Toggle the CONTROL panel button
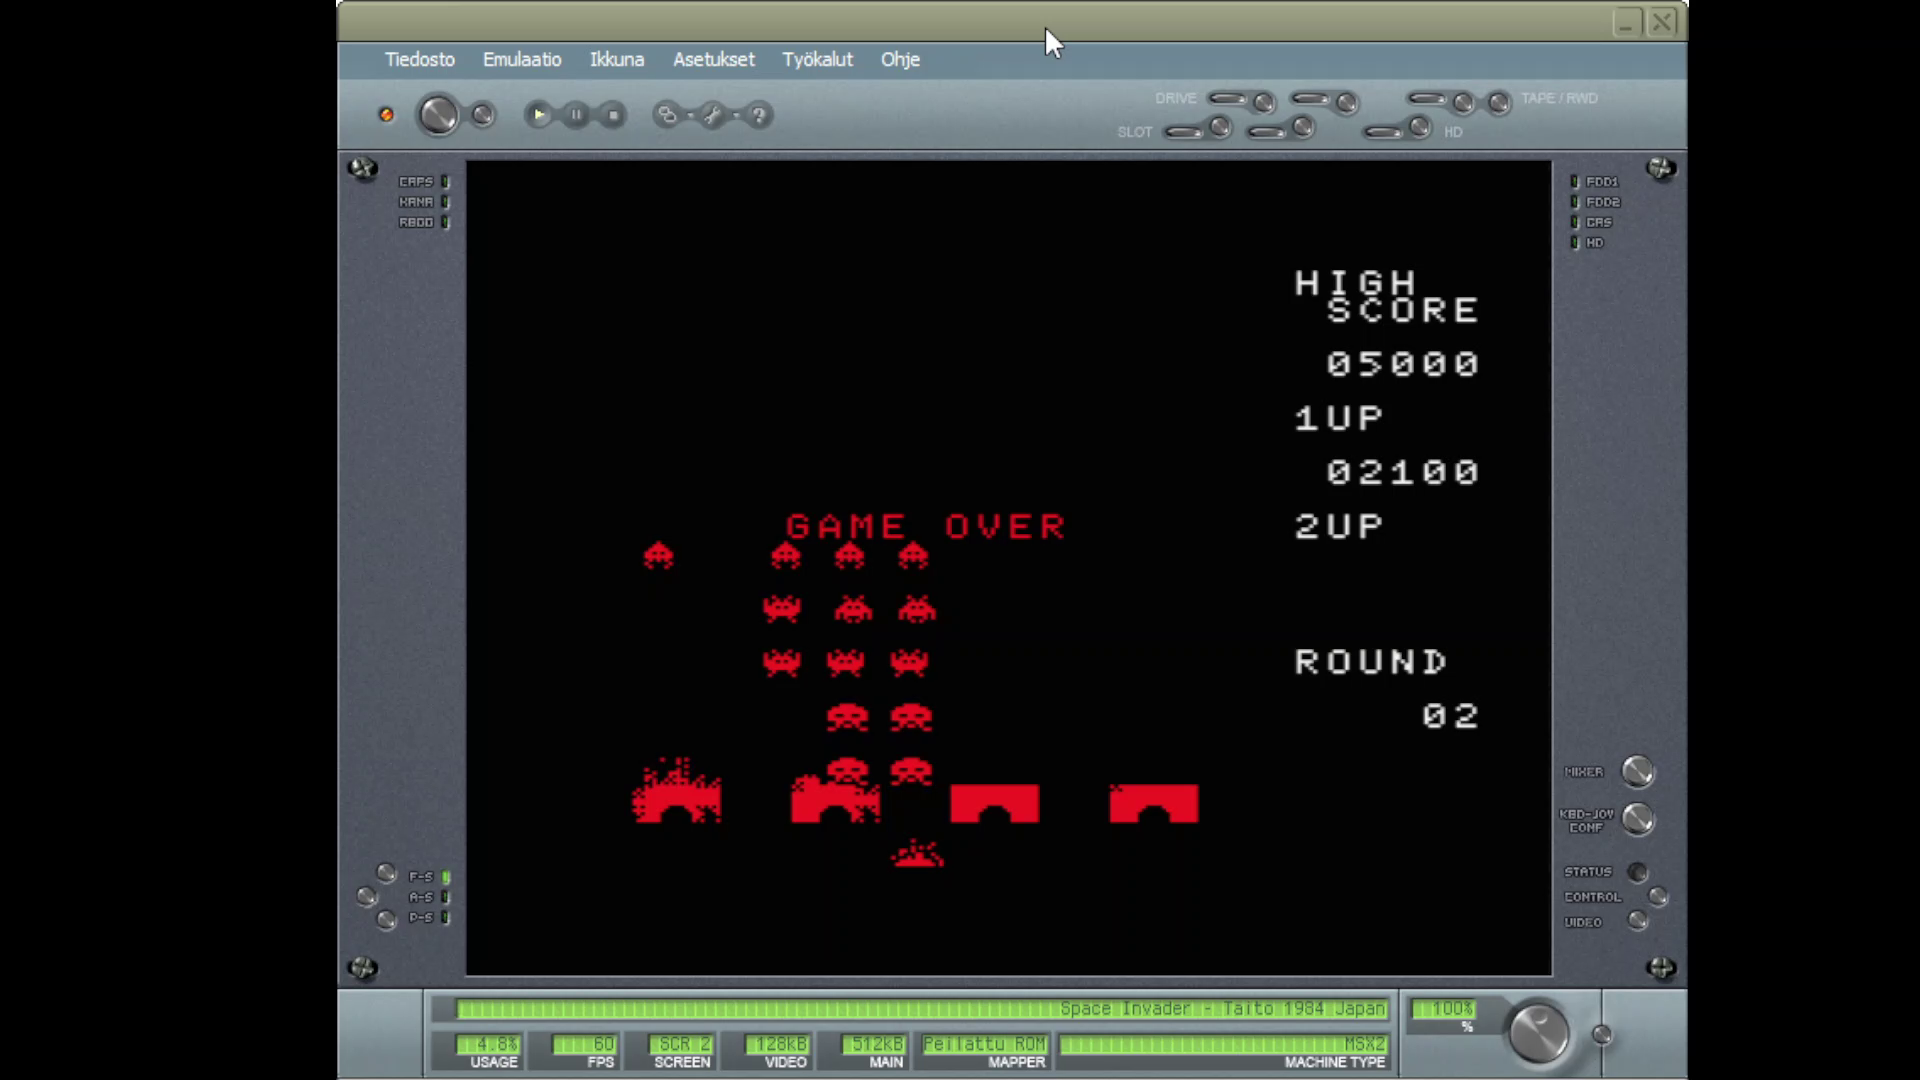1920x1080 pixels. click(1658, 897)
